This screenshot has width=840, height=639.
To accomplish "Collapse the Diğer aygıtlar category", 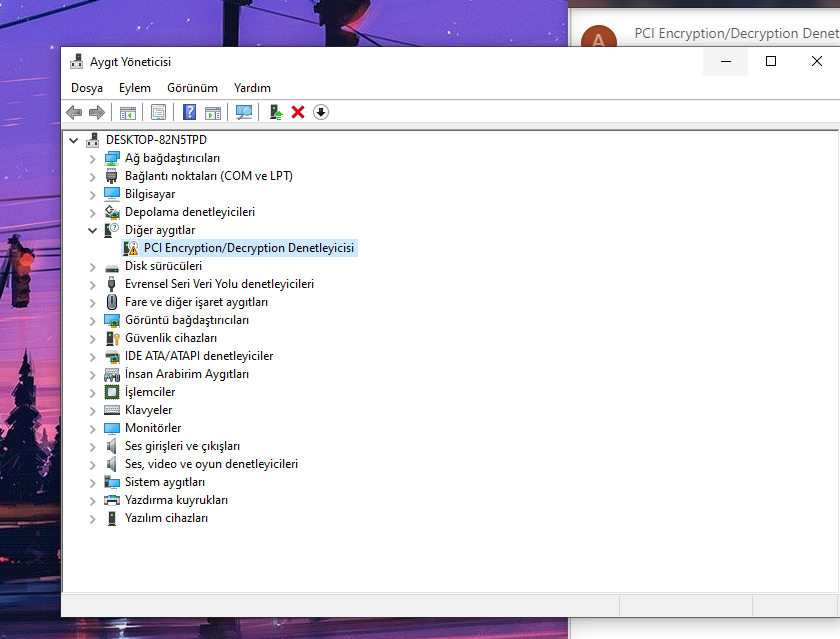I will pyautogui.click(x=93, y=230).
